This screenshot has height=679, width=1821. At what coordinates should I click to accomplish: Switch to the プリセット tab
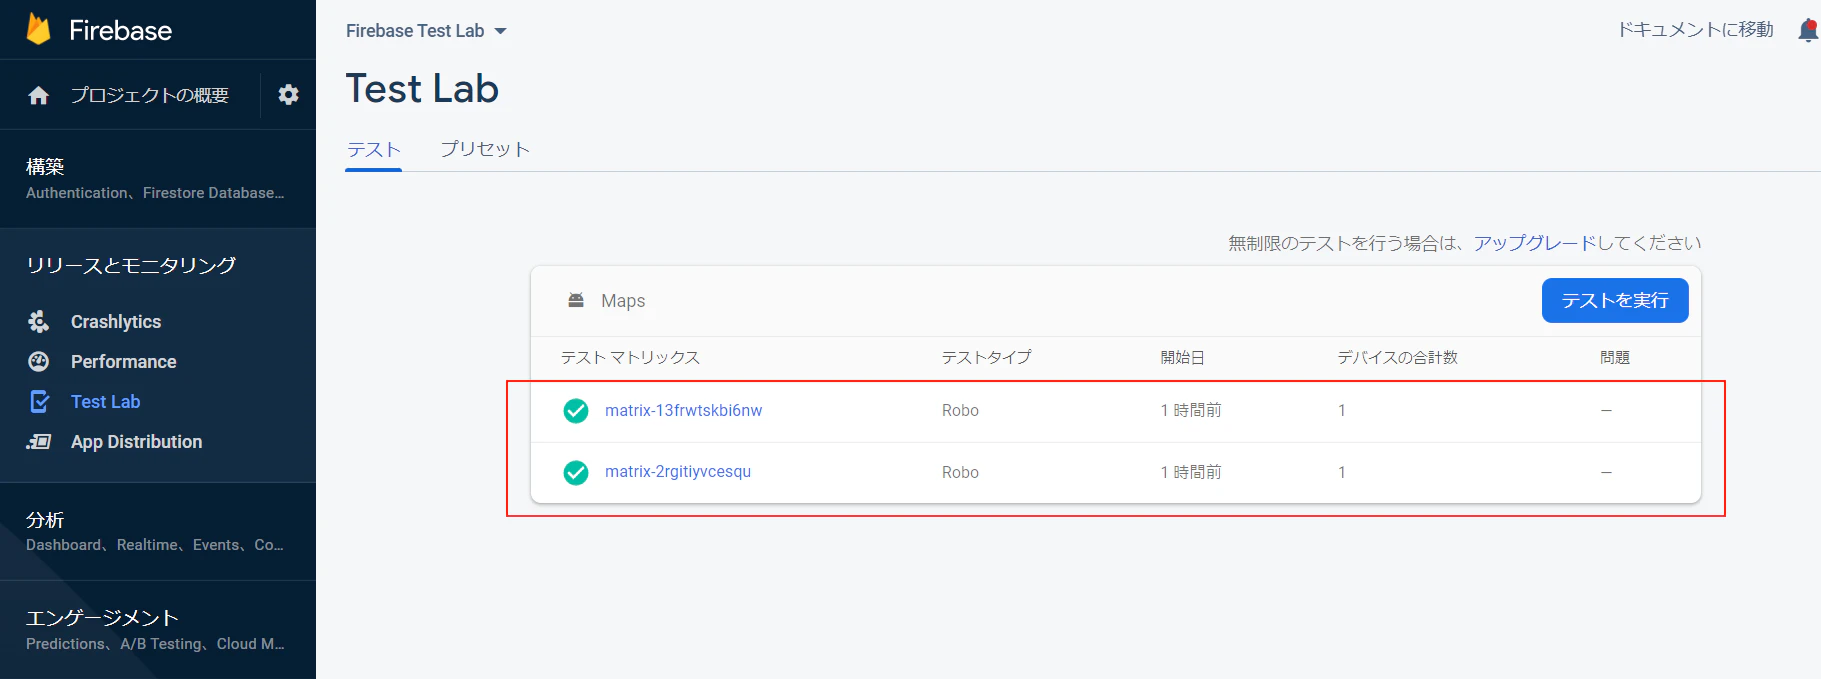tap(485, 149)
